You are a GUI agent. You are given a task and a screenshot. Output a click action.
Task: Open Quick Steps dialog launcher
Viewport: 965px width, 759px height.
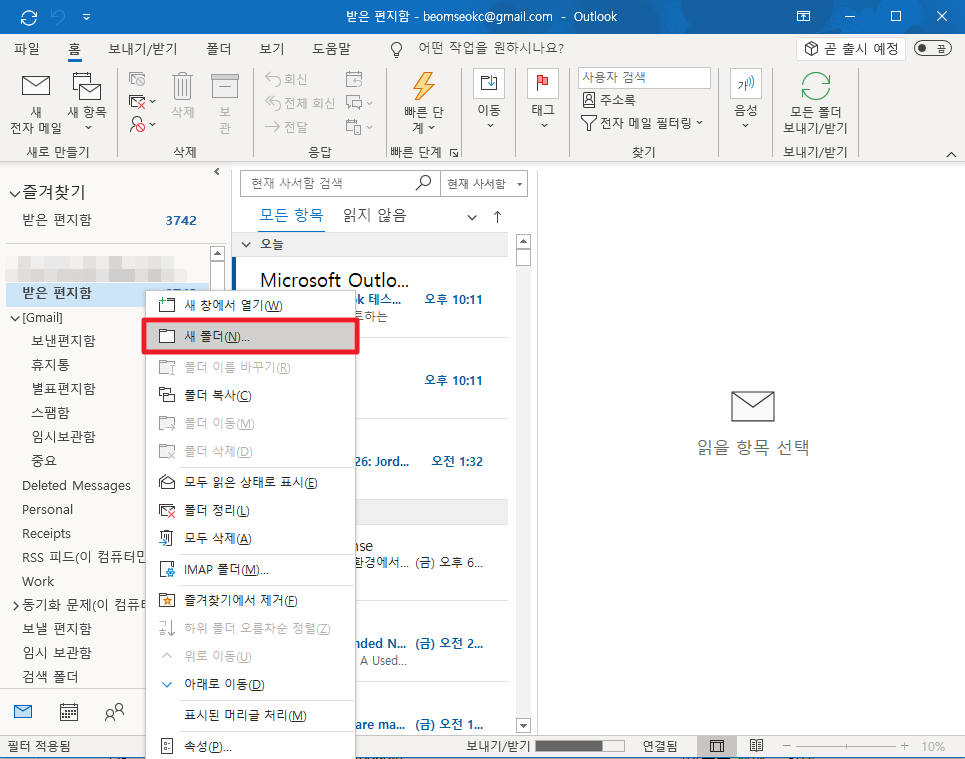click(454, 152)
